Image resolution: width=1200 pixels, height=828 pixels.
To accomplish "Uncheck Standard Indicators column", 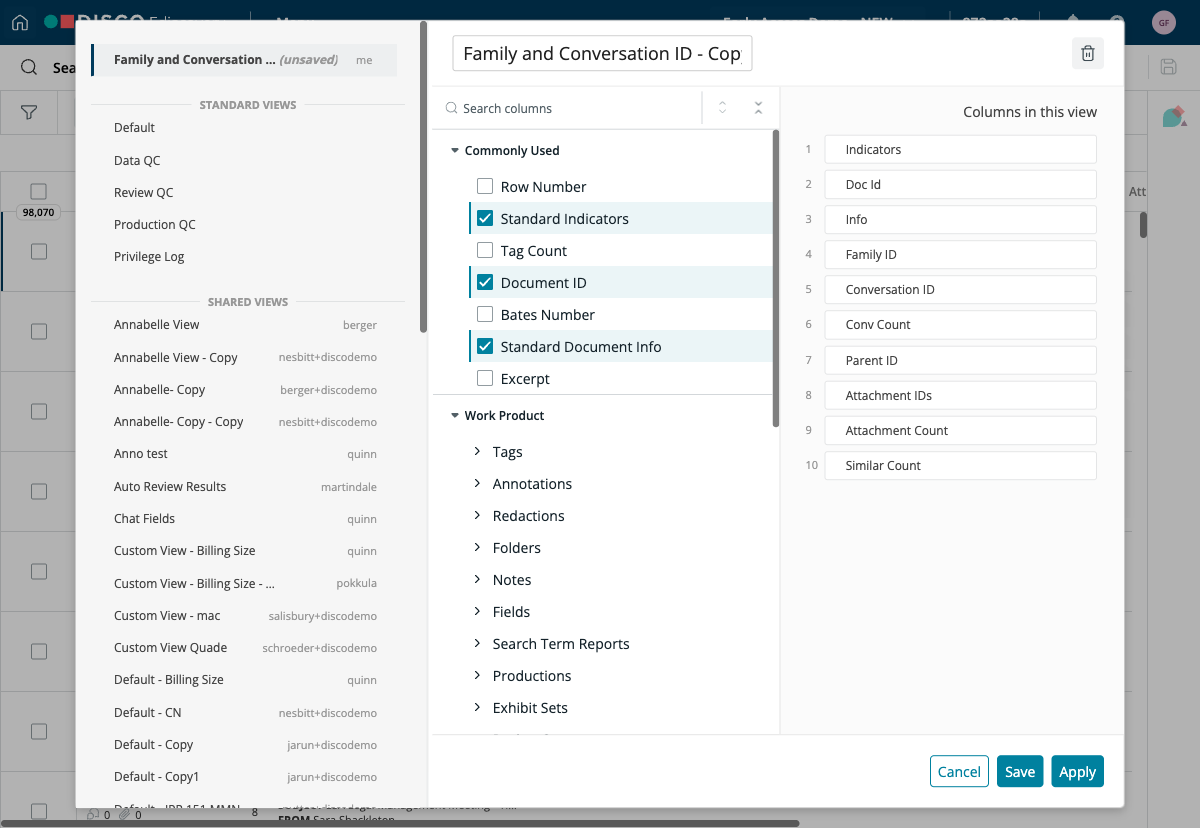I will click(485, 218).
